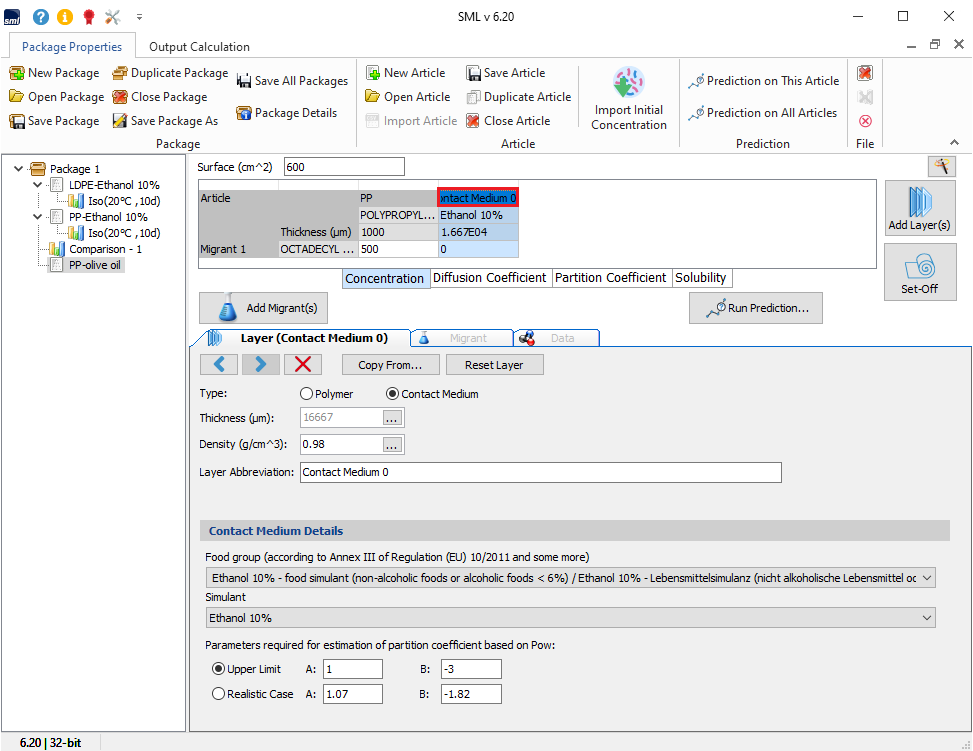Click the Run Prediction button
This screenshot has width=973, height=751.
tap(756, 308)
